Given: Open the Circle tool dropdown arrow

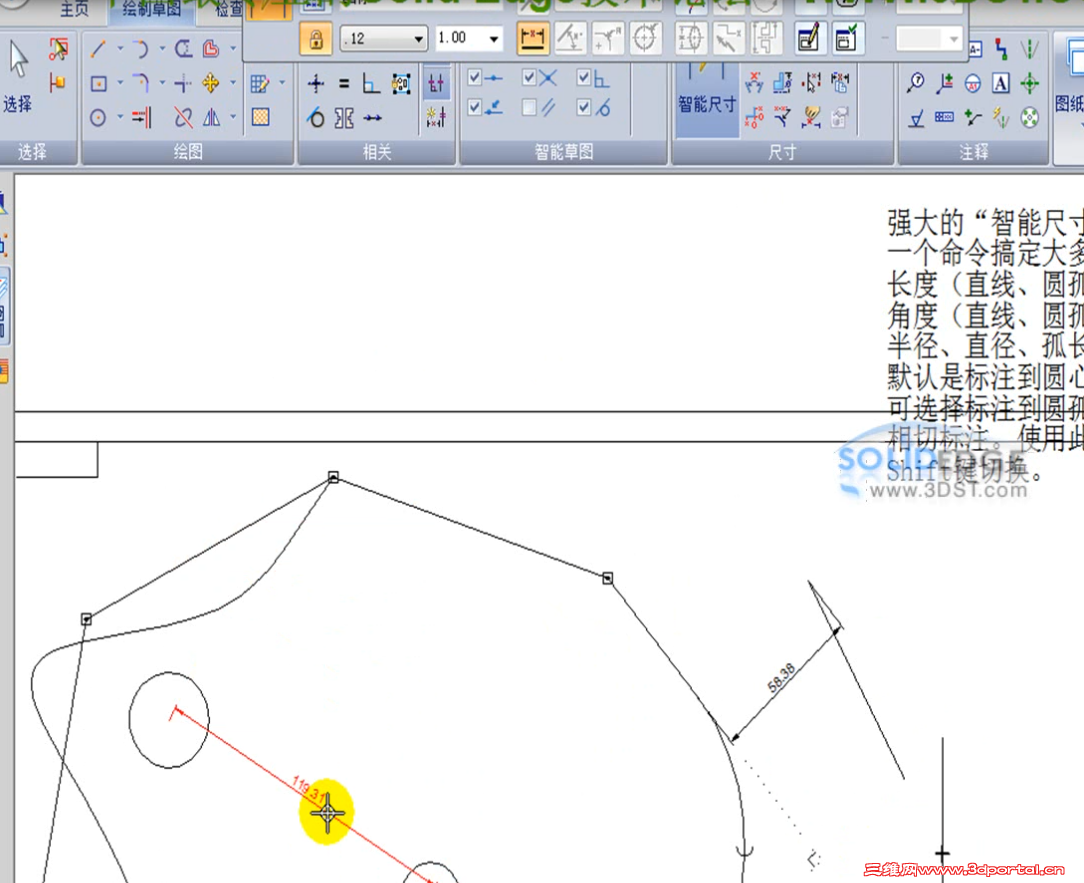Looking at the screenshot, I should coord(120,118).
